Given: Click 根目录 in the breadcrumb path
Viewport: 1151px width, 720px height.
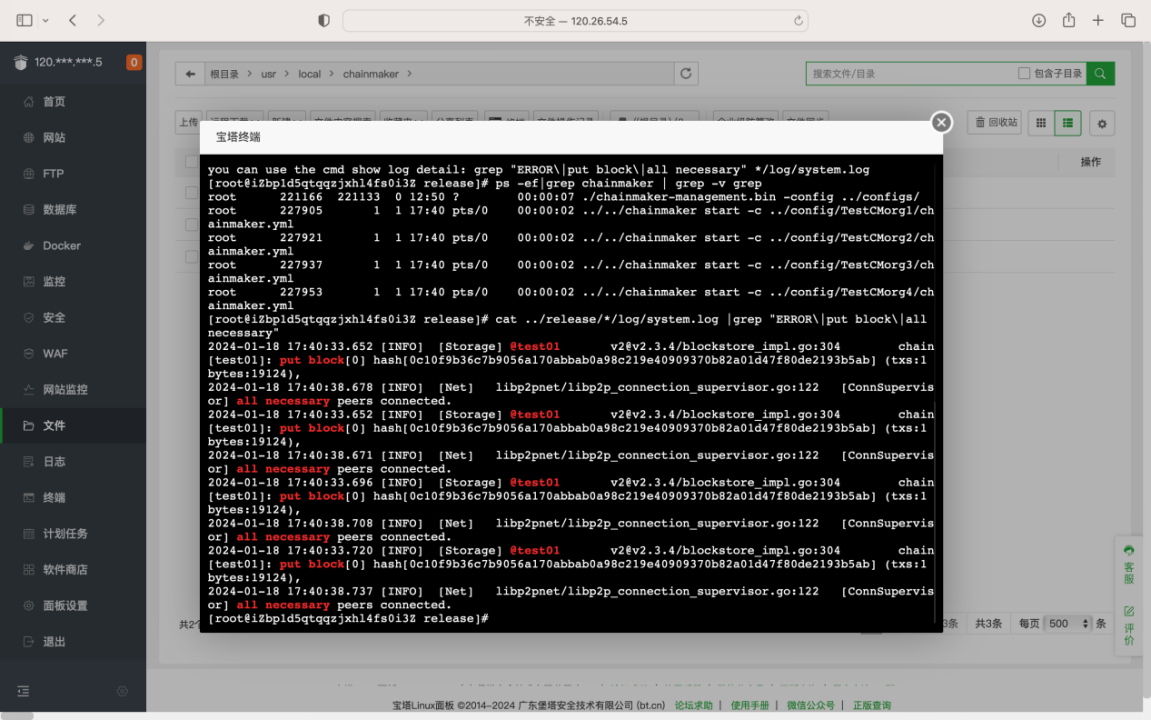Looking at the screenshot, I should (x=225, y=74).
